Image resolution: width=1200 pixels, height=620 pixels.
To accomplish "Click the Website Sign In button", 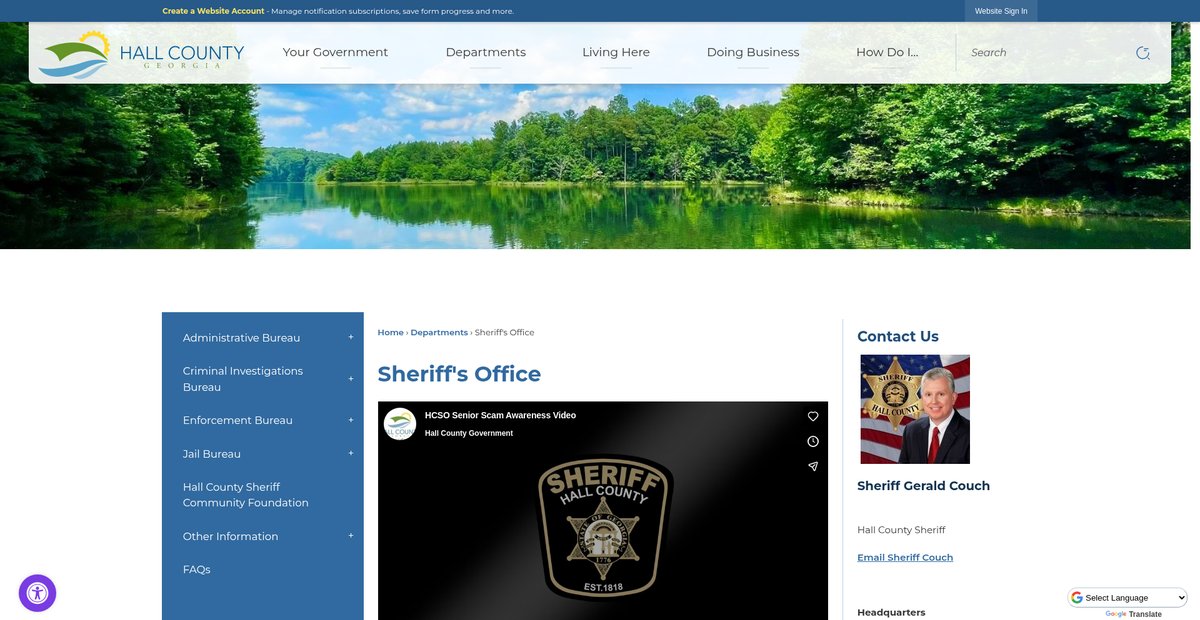I will 1001,11.
